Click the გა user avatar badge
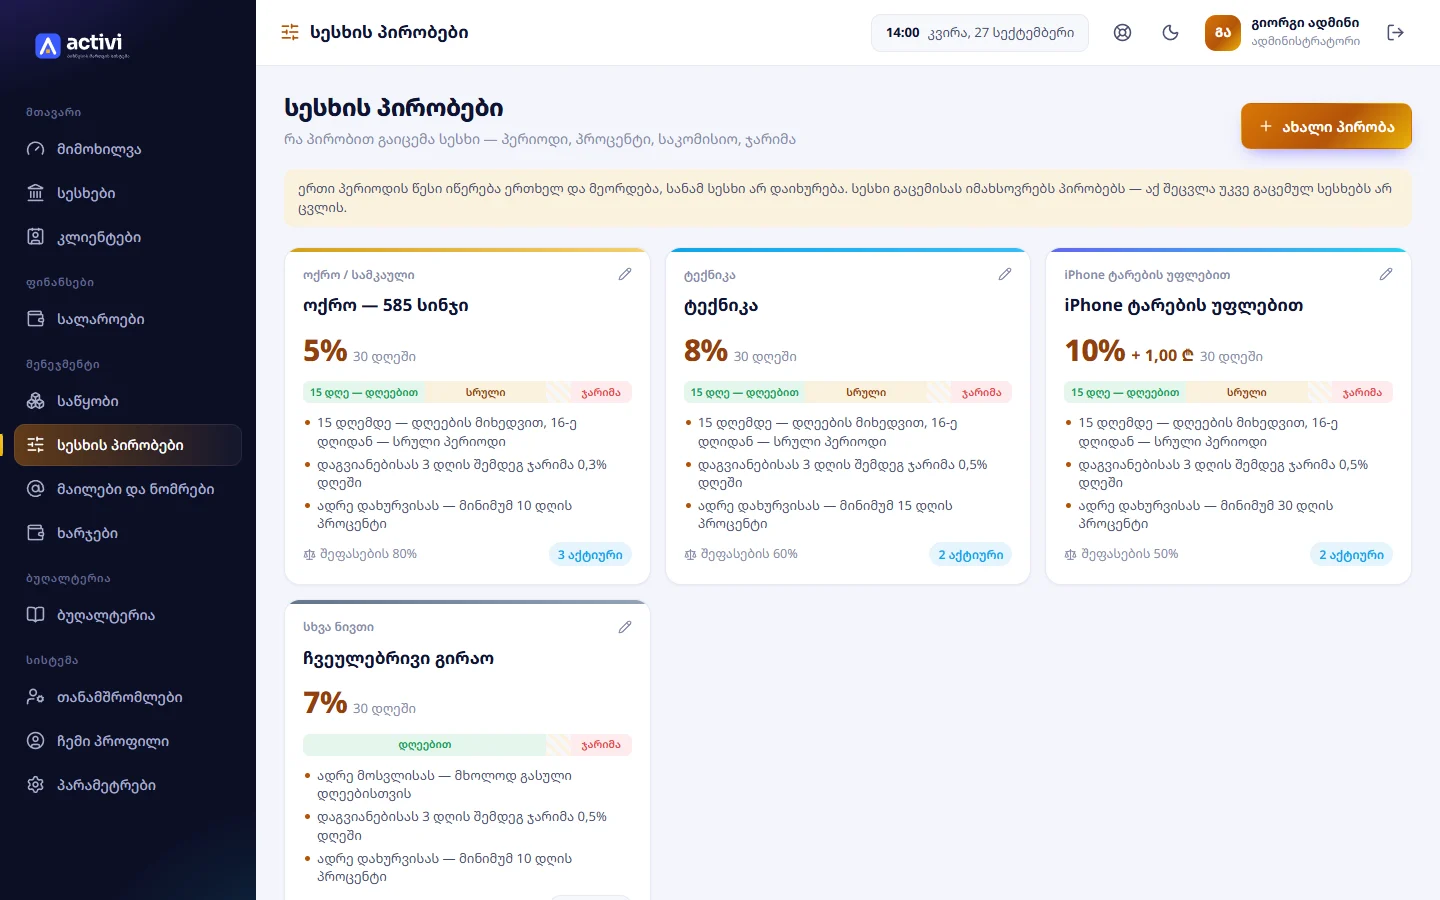Viewport: 1440px width, 900px height. (x=1223, y=33)
